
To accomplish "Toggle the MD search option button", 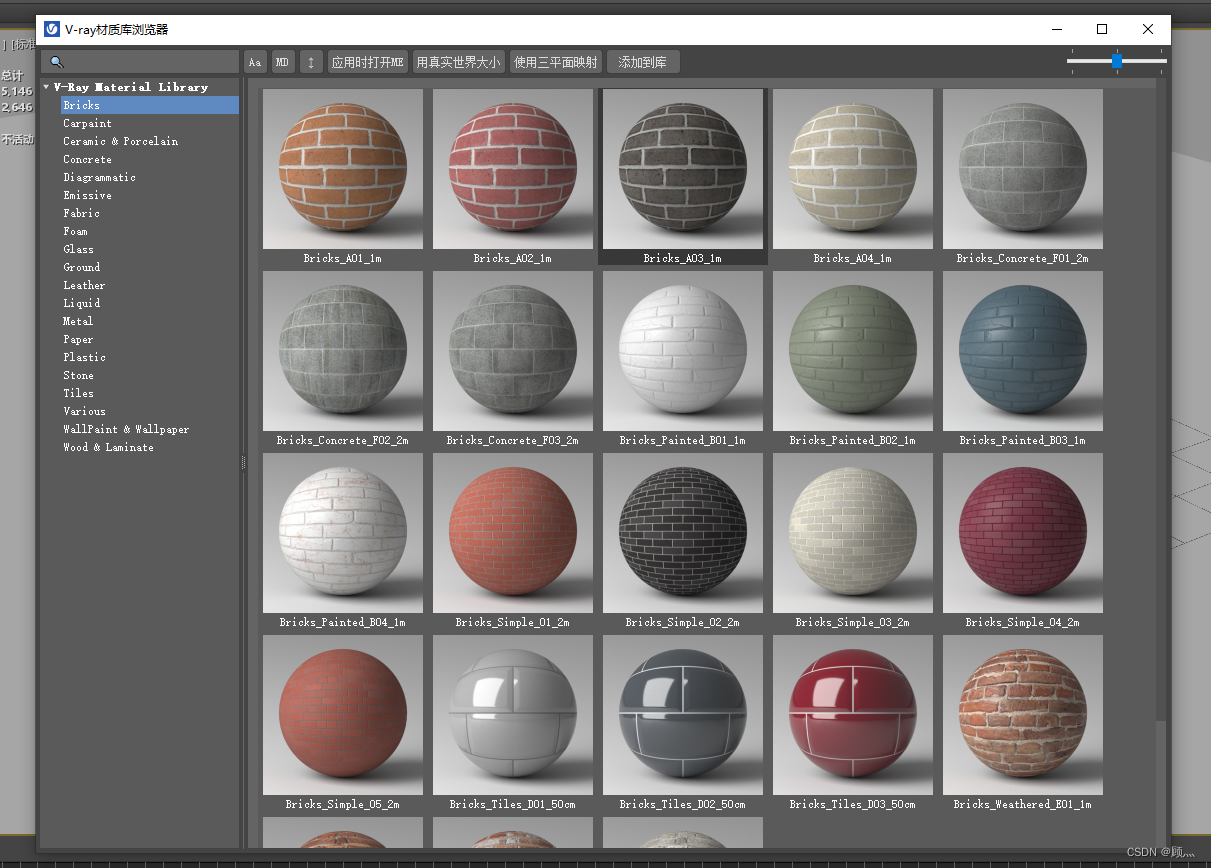I will [x=283, y=62].
